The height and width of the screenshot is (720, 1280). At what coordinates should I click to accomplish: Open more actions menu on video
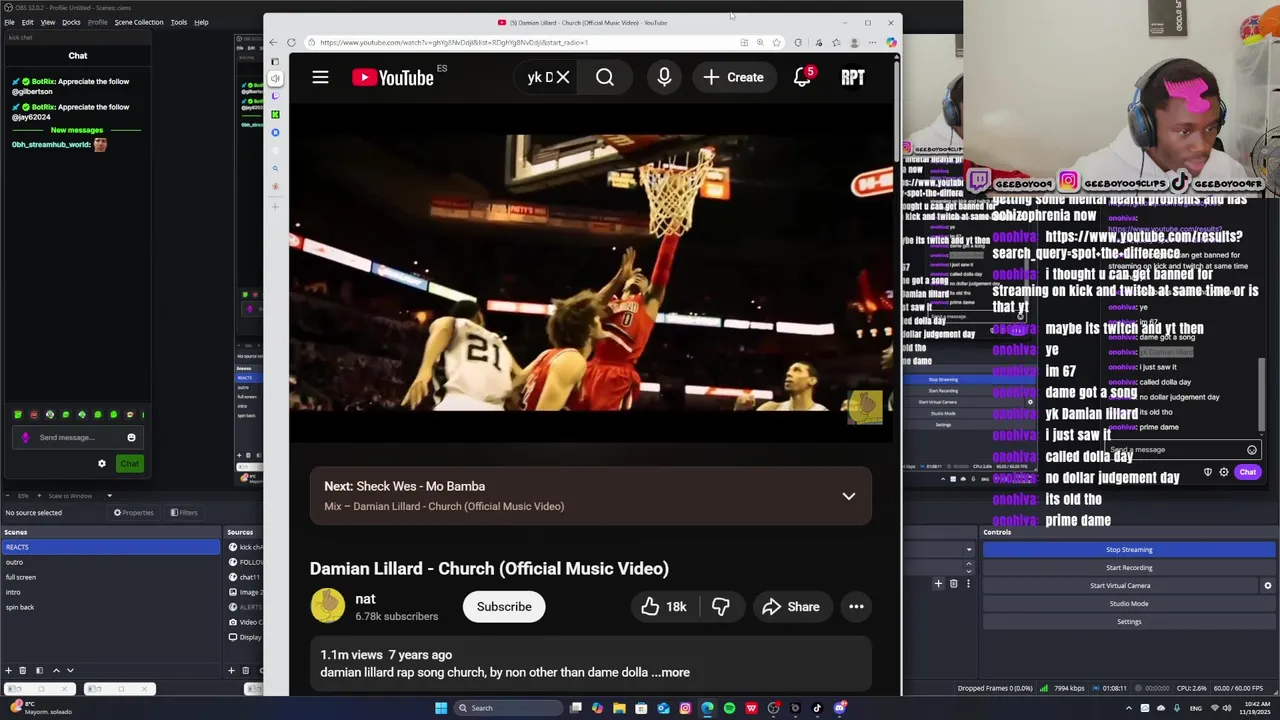[x=856, y=607]
